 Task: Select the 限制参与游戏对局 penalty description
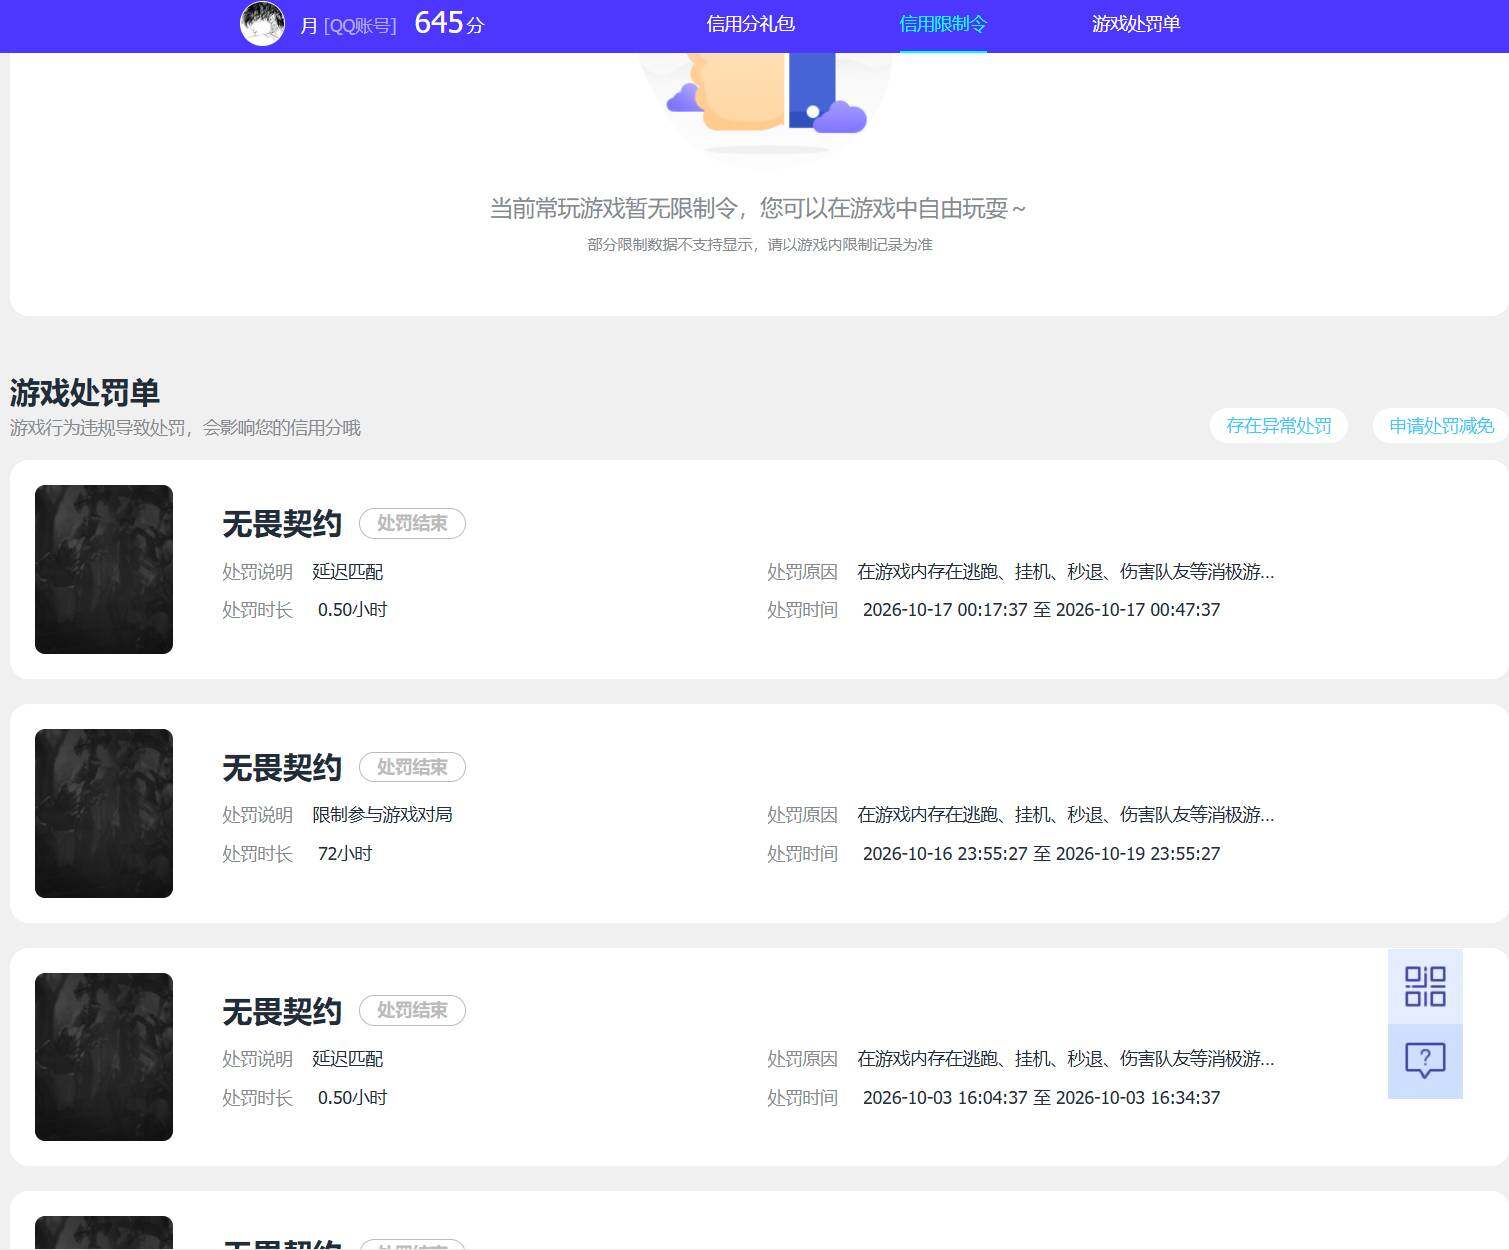pyautogui.click(x=382, y=815)
